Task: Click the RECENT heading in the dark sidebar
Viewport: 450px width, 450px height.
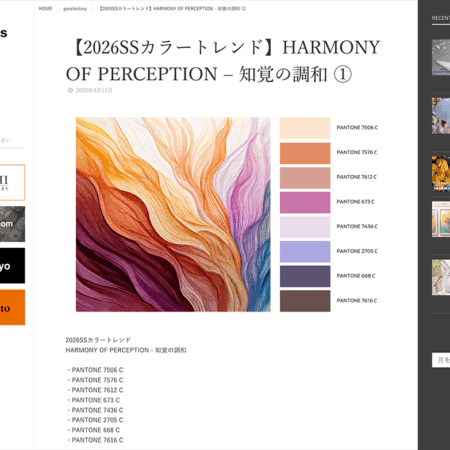Action: tap(441, 18)
